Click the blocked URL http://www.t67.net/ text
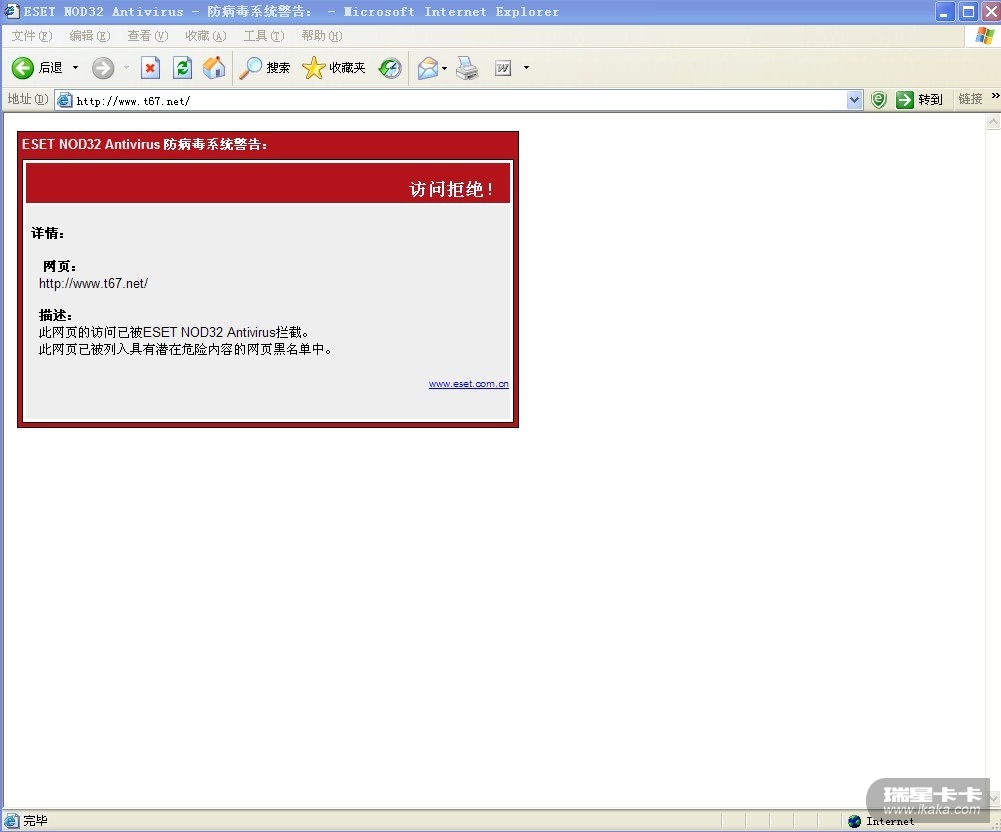The height and width of the screenshot is (832, 1001). click(x=93, y=284)
